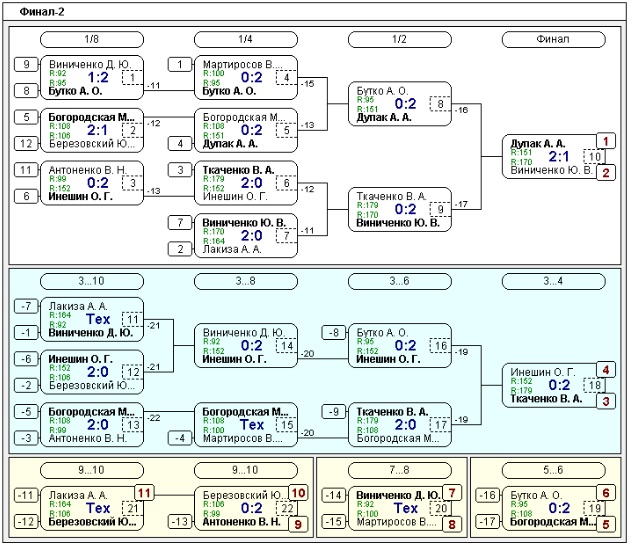Click Дупак А. А. in the final match
The width and height of the screenshot is (630, 545).
(x=538, y=144)
